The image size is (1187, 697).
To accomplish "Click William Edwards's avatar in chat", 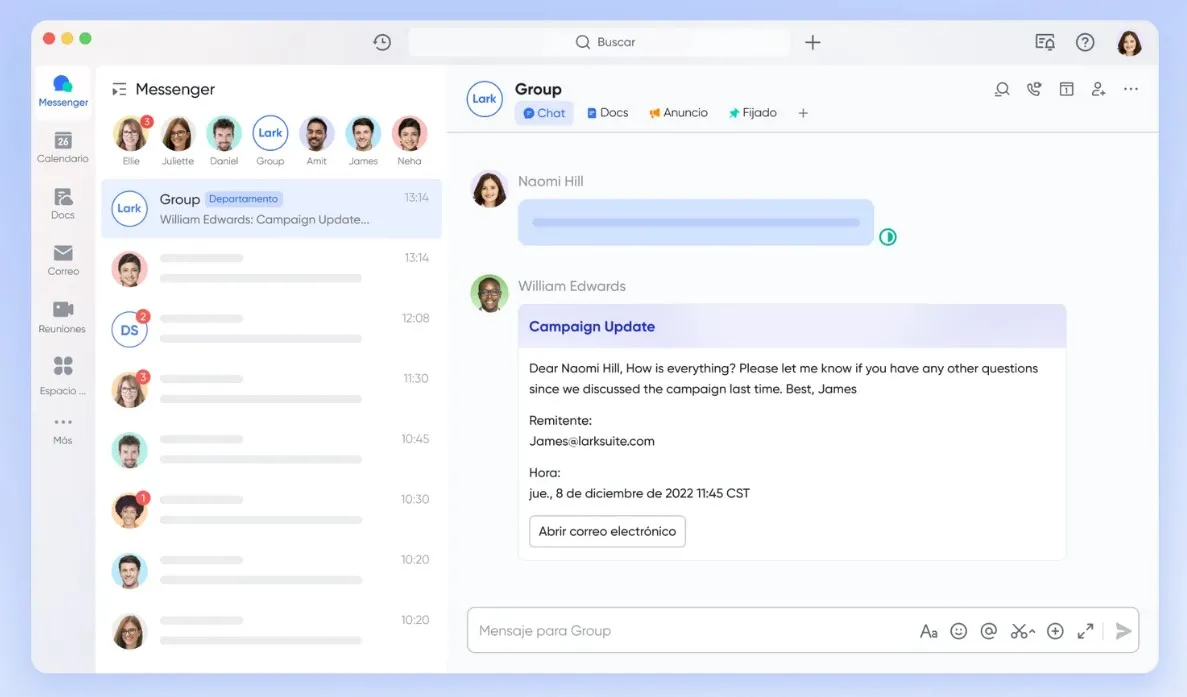I will [x=489, y=294].
